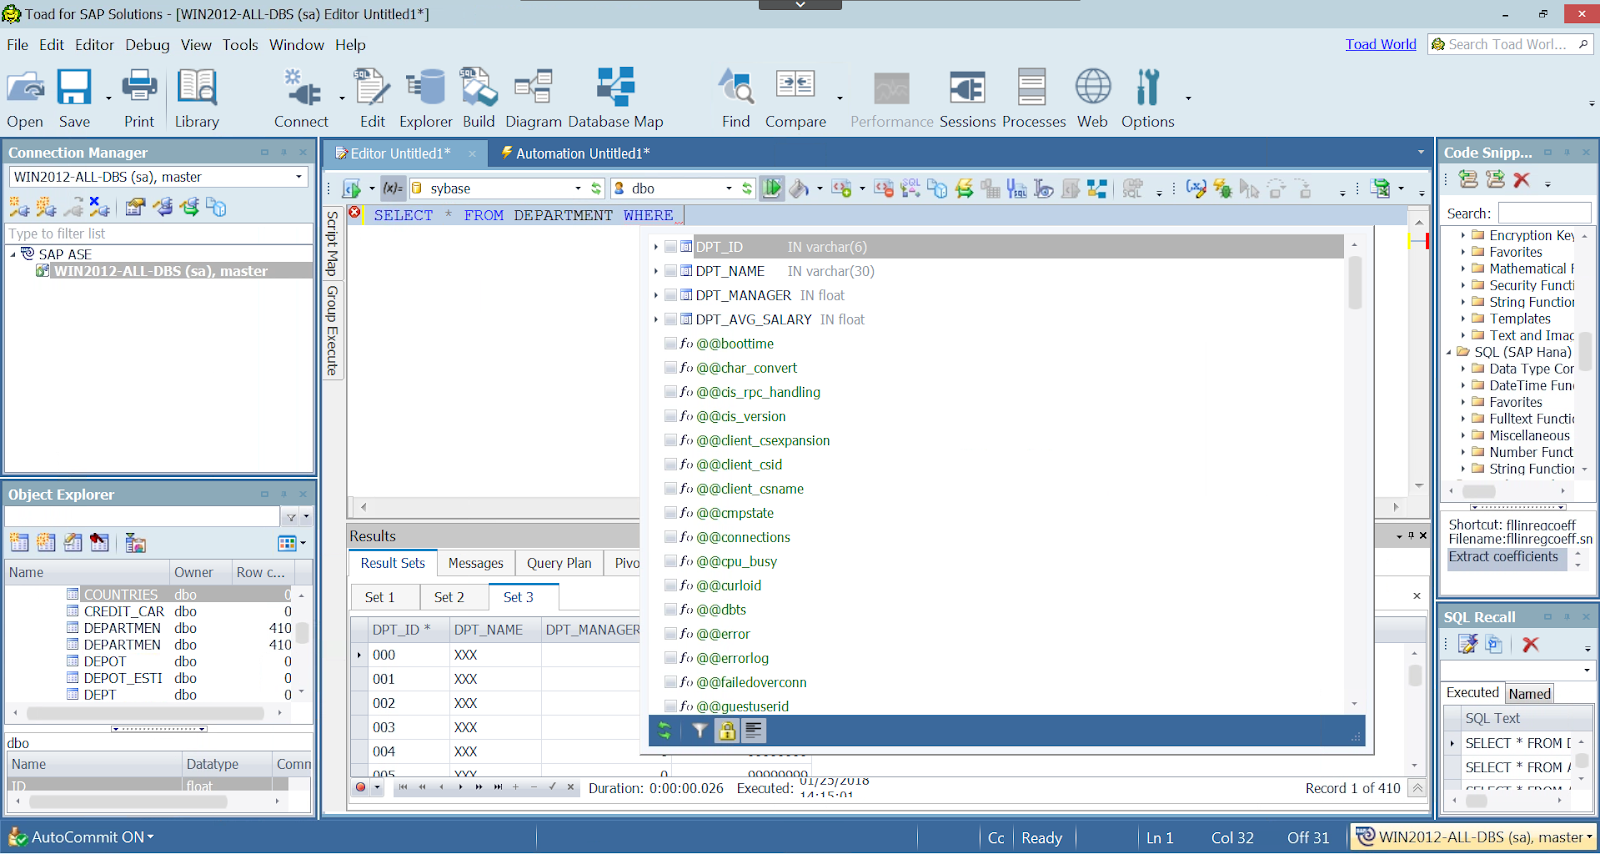
Task: Check the DPT_MANAGER column checkbox
Action: point(670,295)
